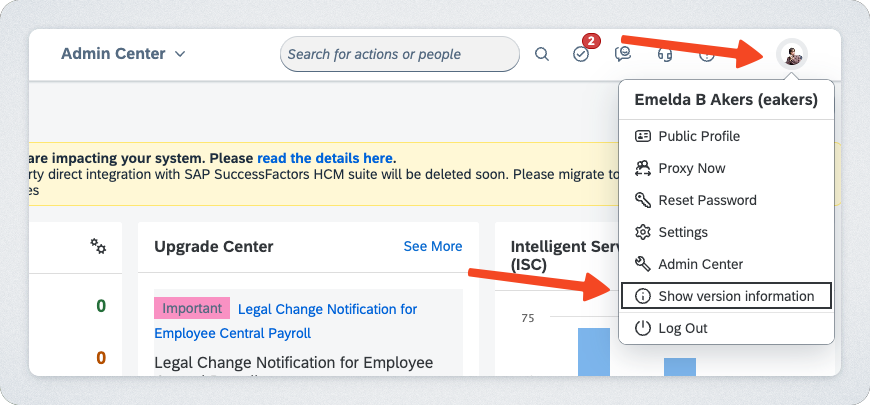Click the Reset Password key icon
Screen dimensions: 870x405
point(643,200)
